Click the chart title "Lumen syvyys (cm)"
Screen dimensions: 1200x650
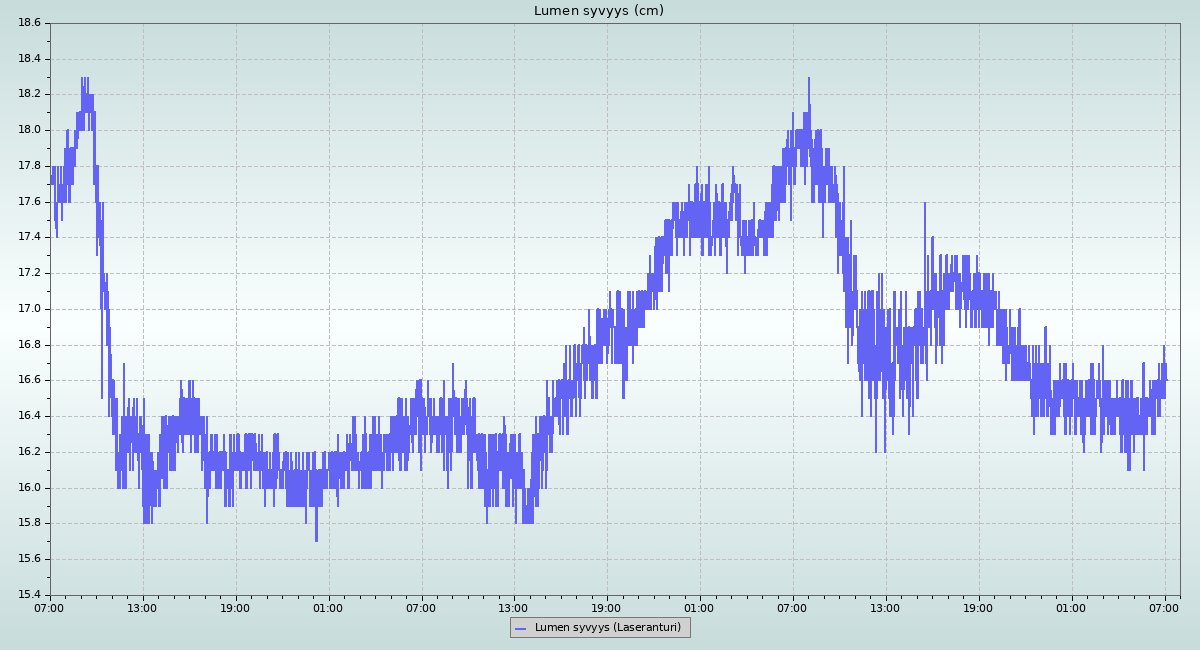[x=598, y=11]
